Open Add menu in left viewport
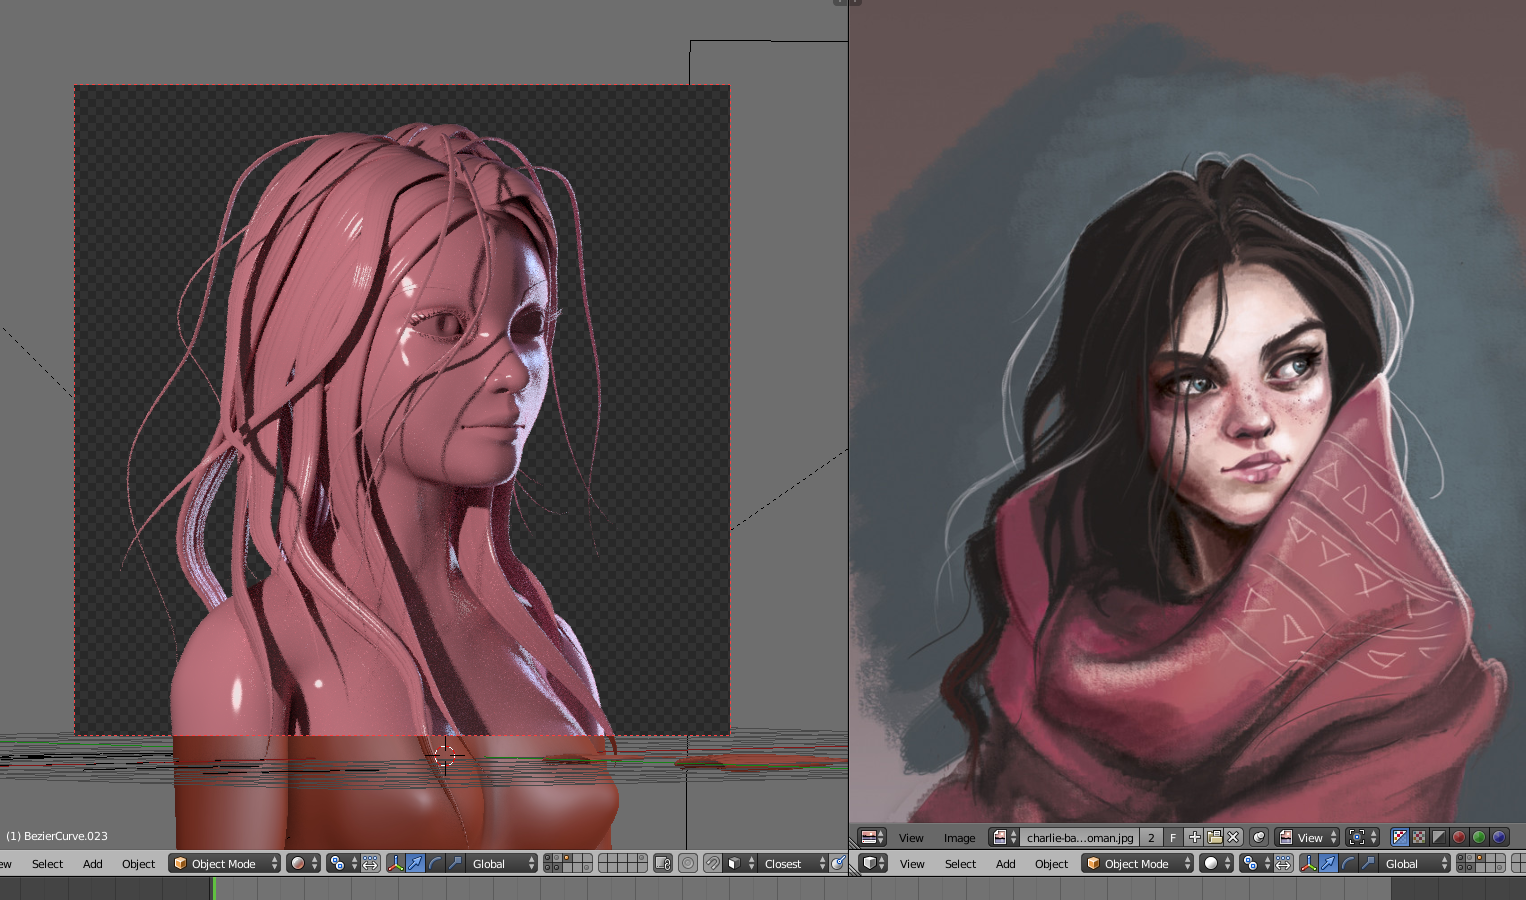This screenshot has height=900, width=1526. click(x=93, y=863)
